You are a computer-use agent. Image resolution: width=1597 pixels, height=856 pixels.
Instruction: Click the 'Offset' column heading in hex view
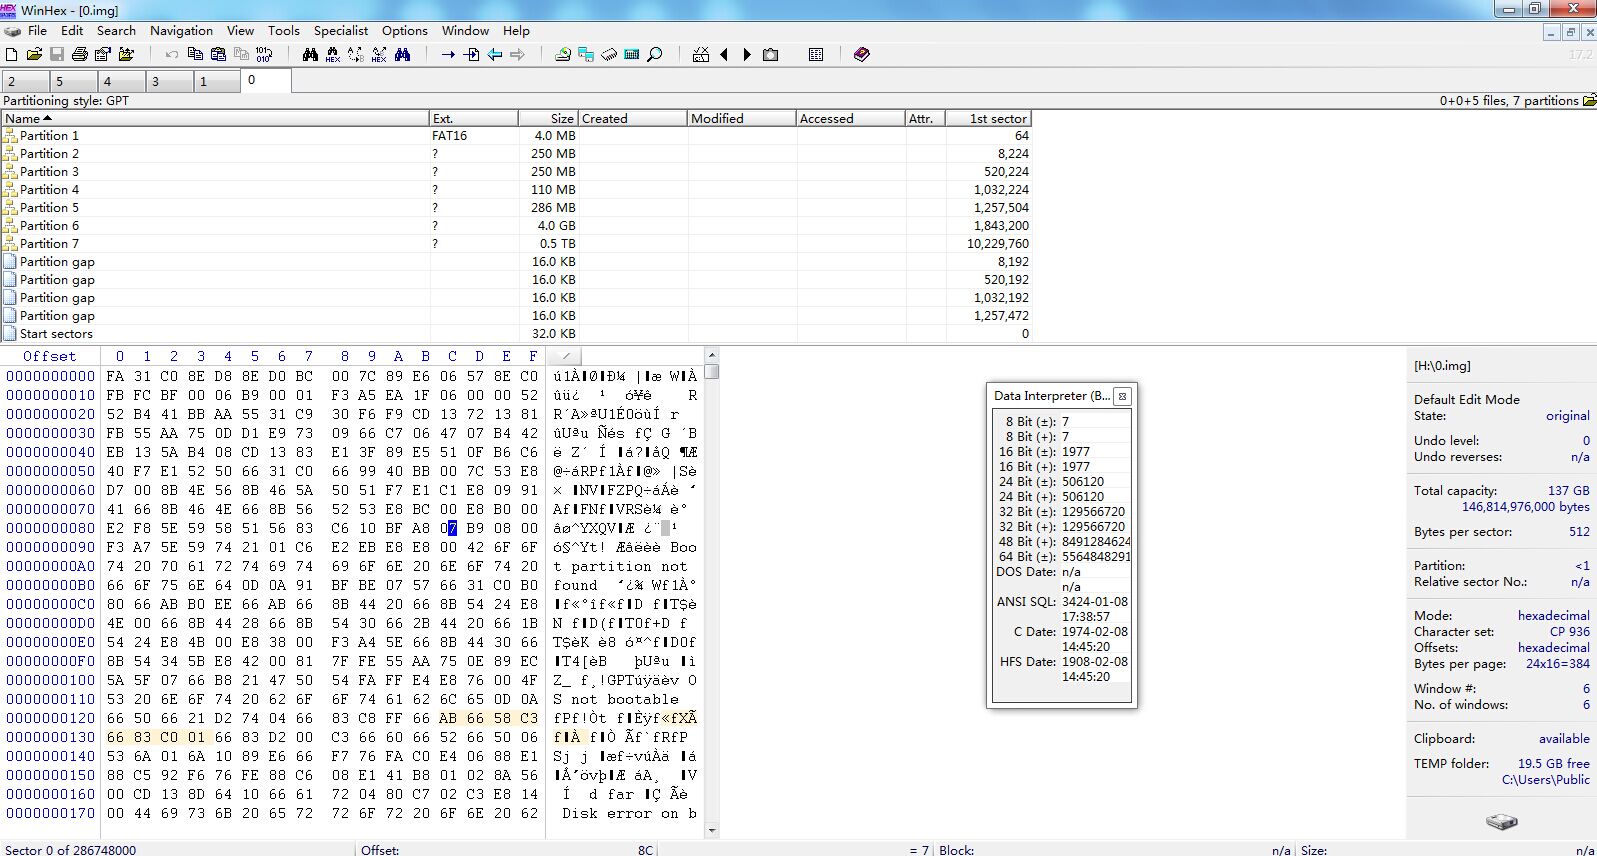[x=49, y=356]
